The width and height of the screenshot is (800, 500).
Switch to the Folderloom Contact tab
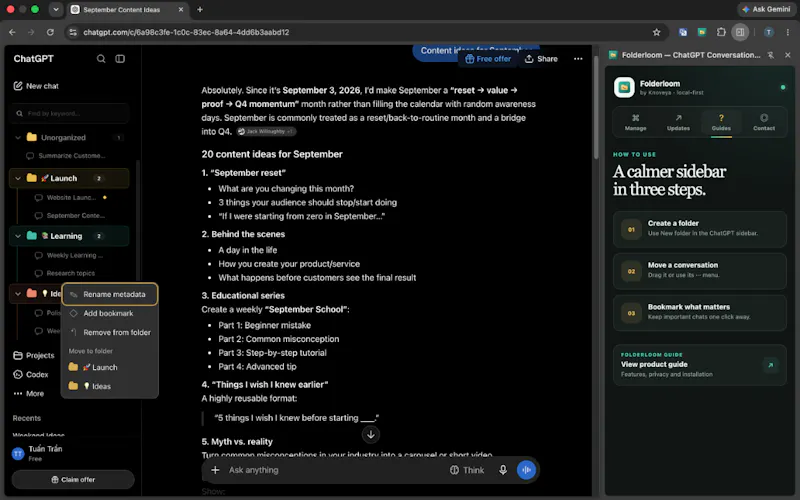point(764,122)
